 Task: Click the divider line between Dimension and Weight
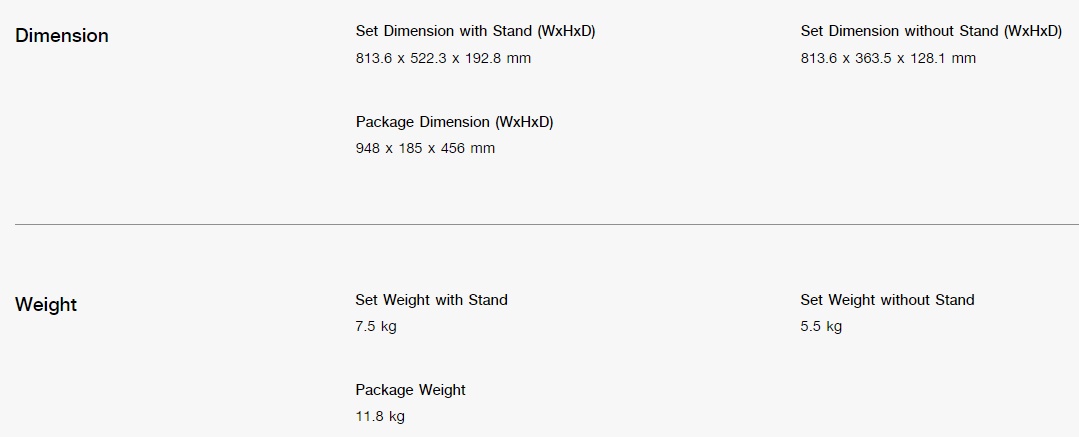[x=547, y=224]
